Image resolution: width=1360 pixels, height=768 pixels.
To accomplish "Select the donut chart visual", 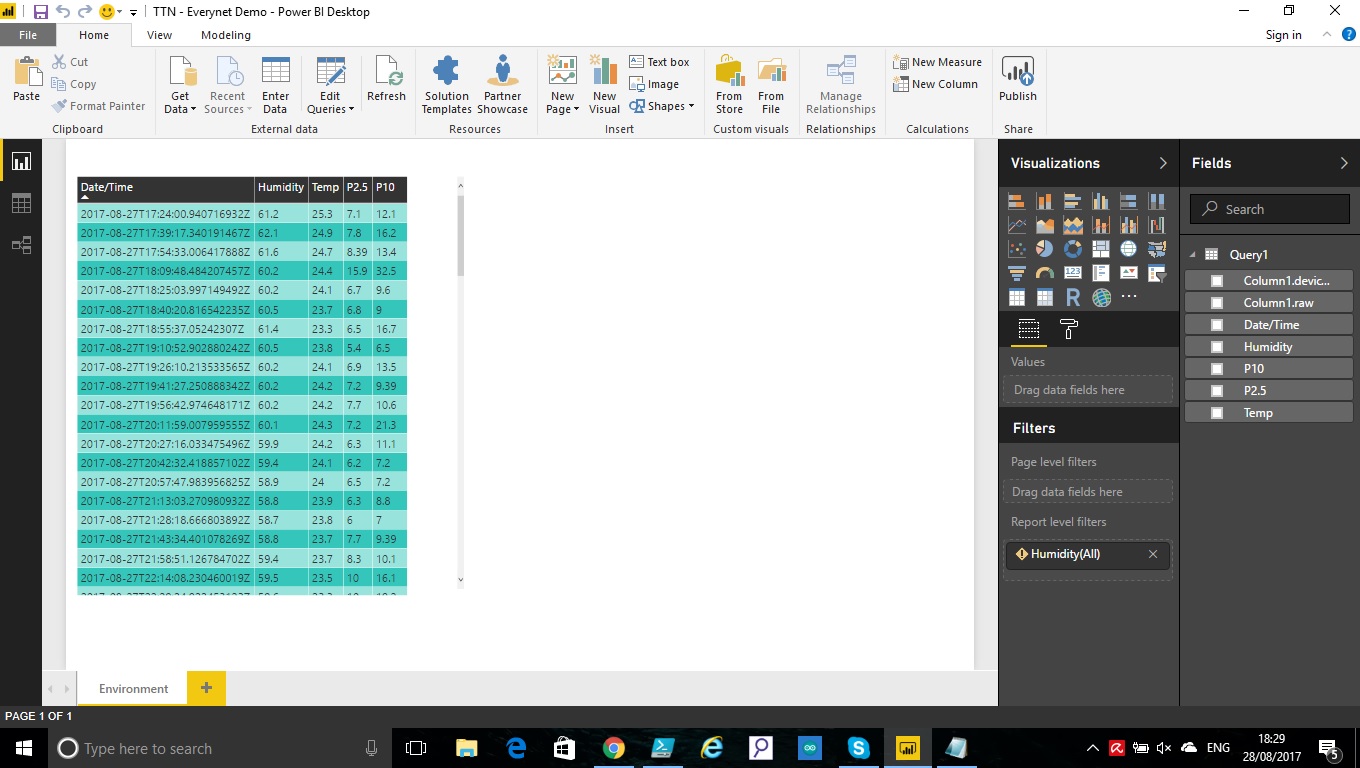I will pos(1073,249).
